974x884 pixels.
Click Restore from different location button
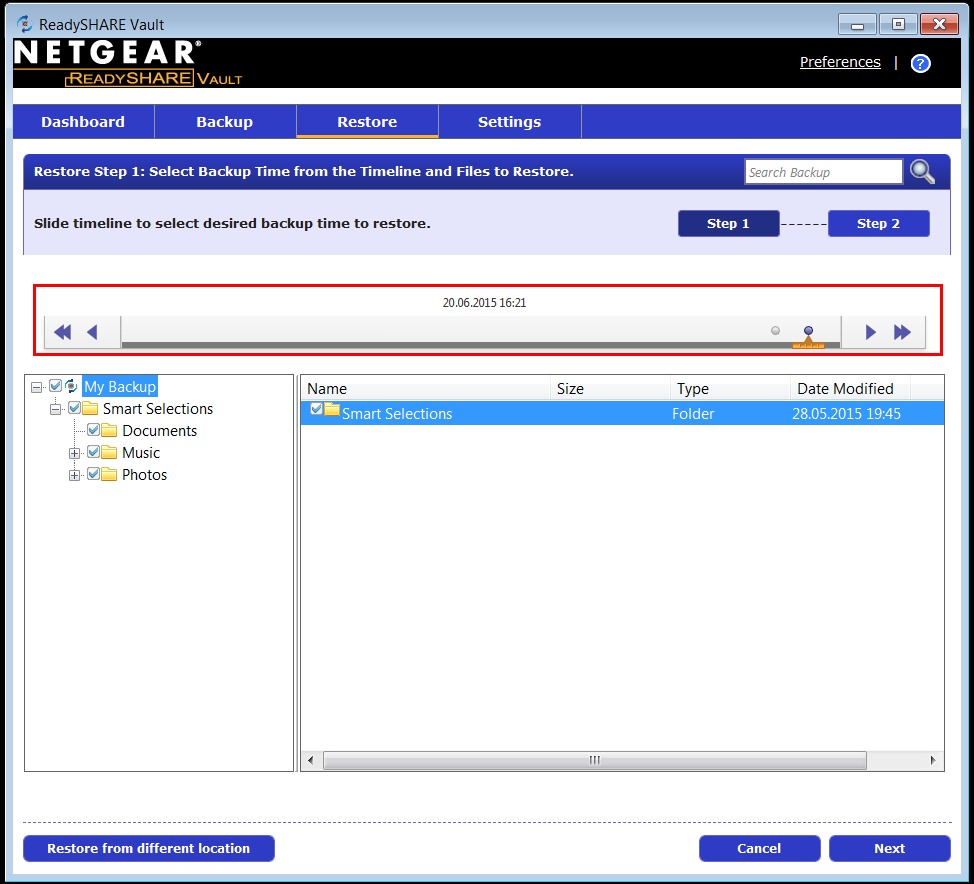[148, 849]
